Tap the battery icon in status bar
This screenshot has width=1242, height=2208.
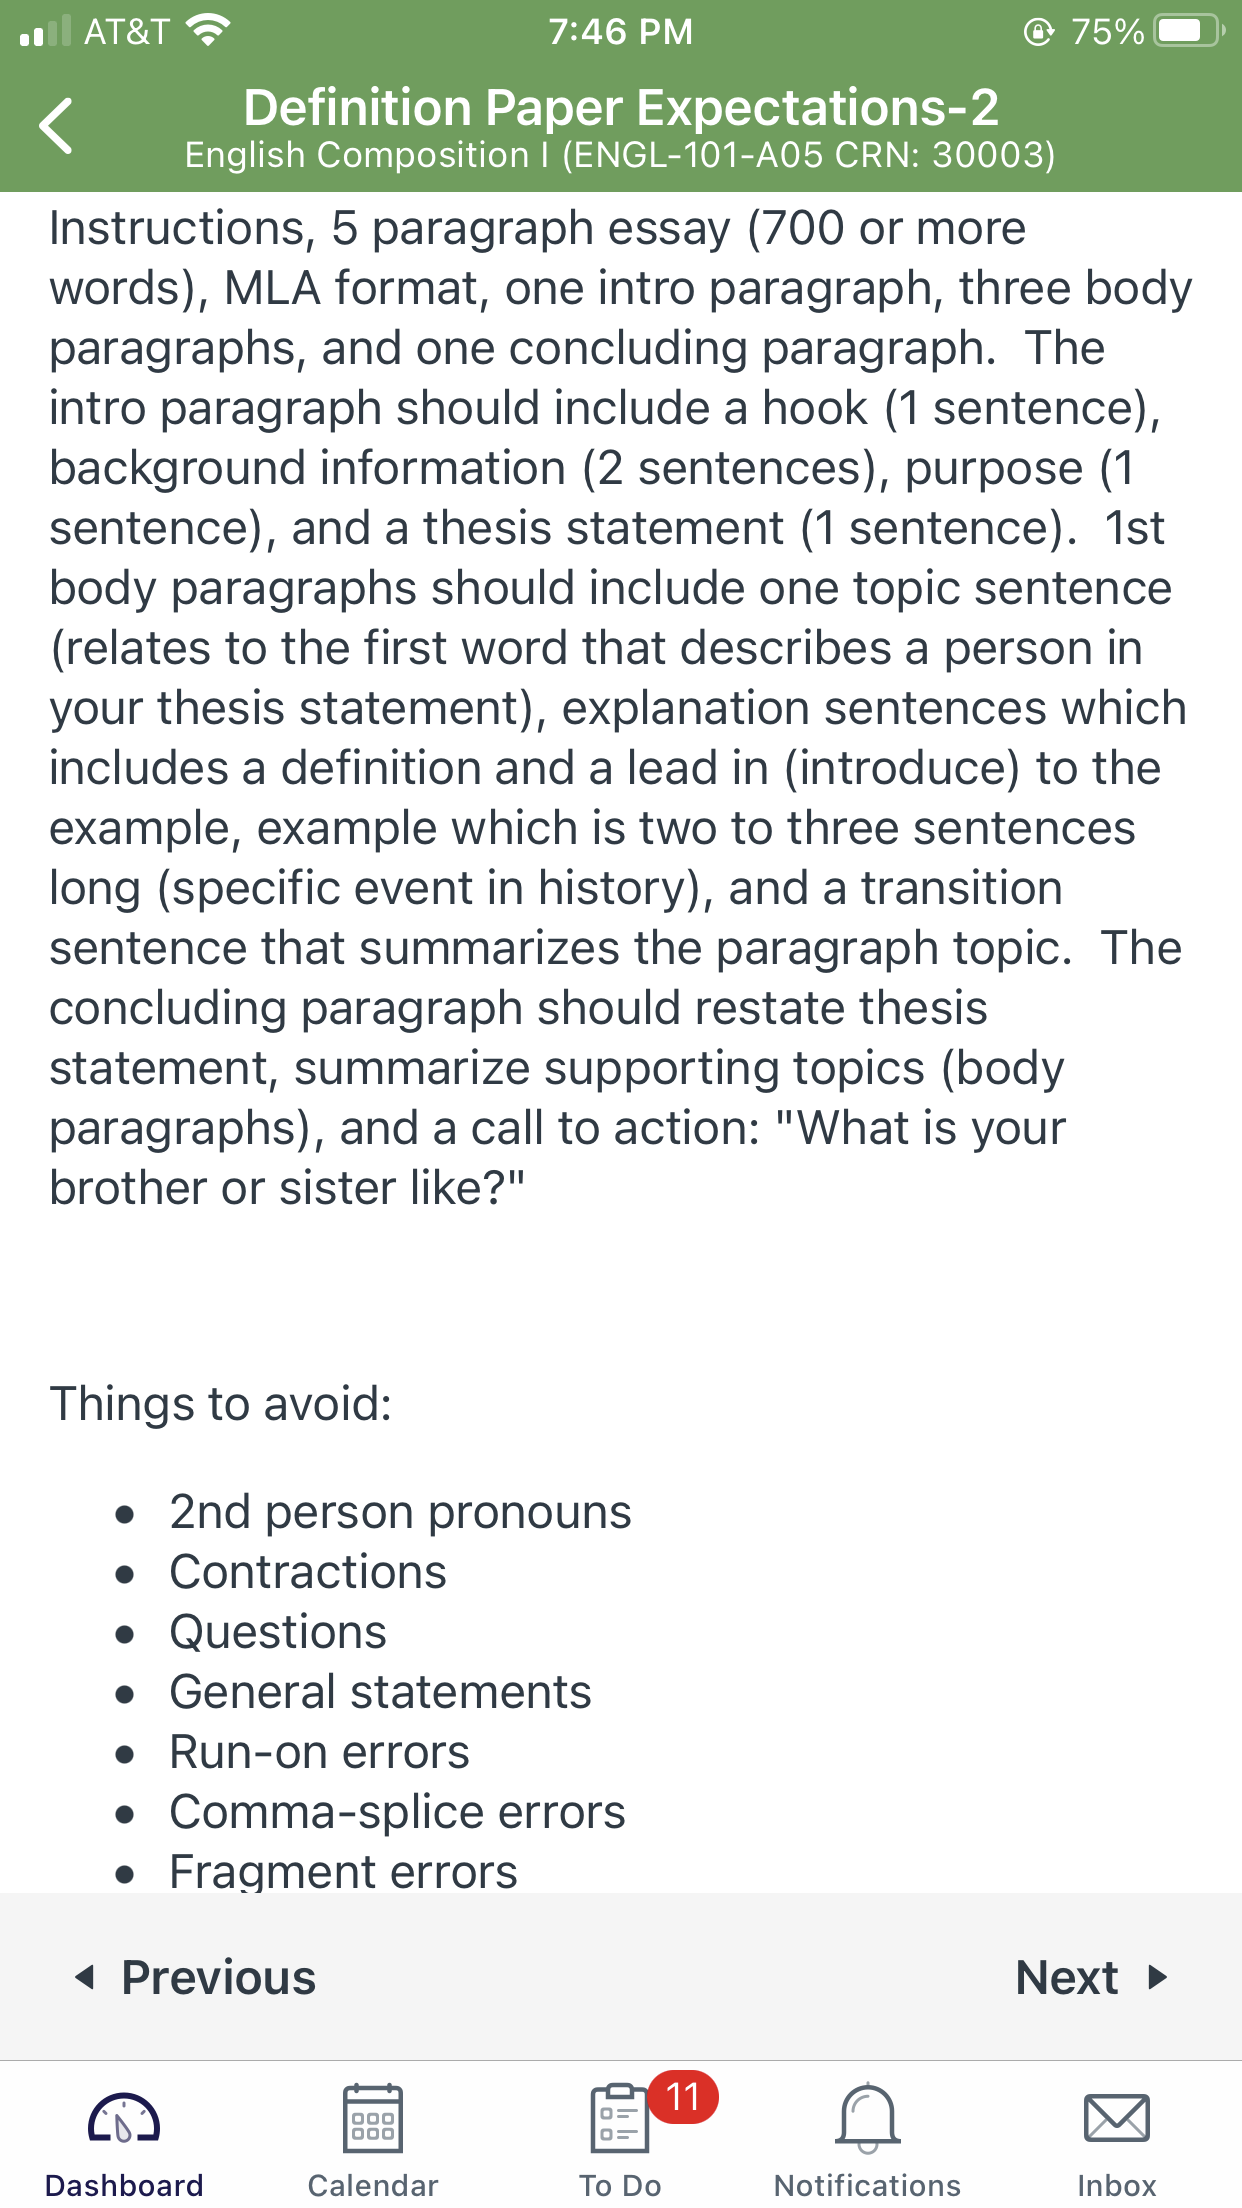tap(1189, 31)
